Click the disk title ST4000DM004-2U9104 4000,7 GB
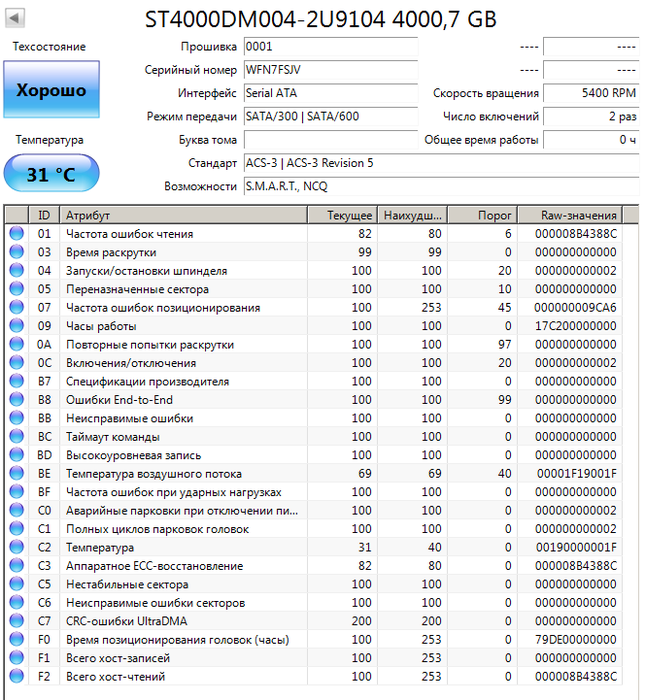 coord(321,19)
